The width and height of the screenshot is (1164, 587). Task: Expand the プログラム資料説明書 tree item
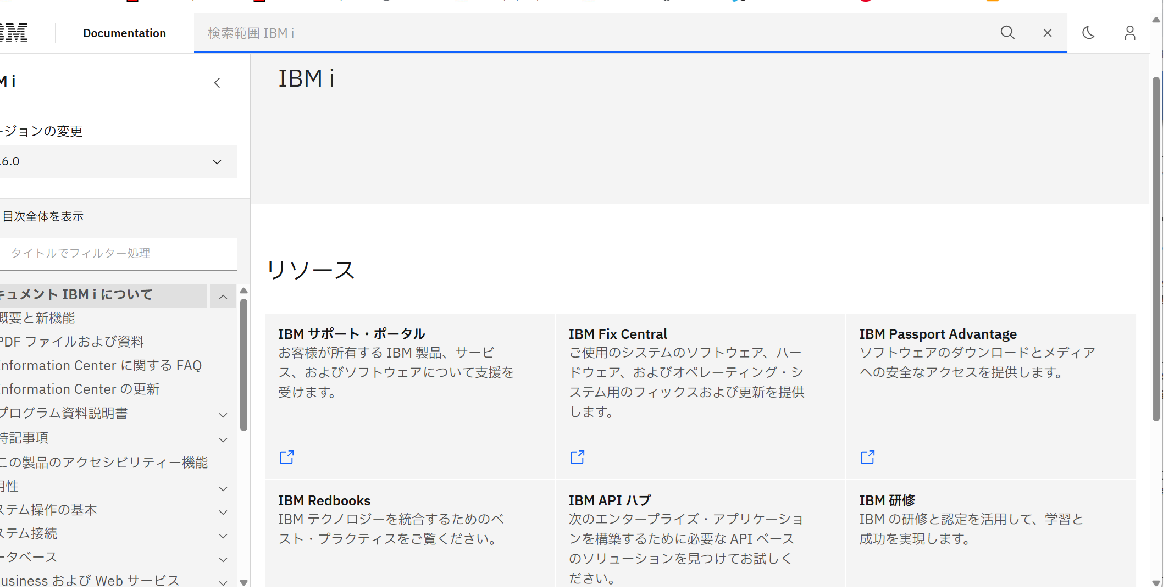pos(223,415)
